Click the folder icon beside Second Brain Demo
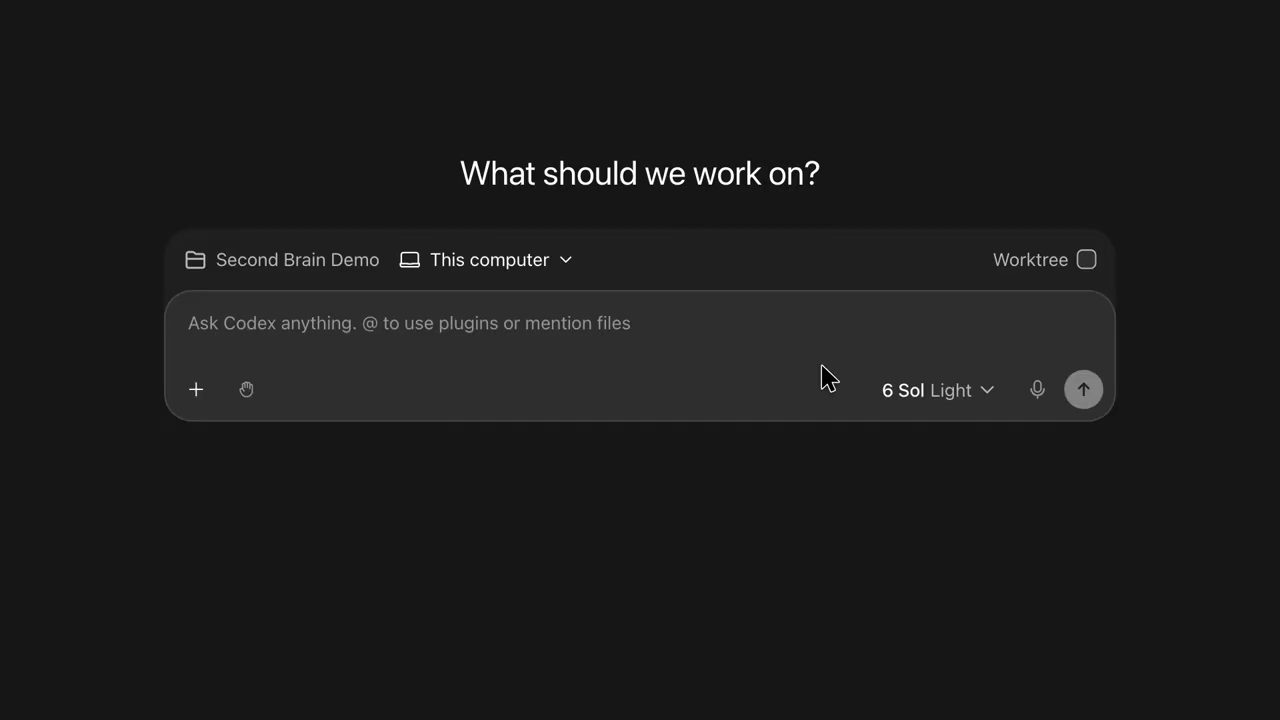Image resolution: width=1280 pixels, height=720 pixels. point(195,260)
